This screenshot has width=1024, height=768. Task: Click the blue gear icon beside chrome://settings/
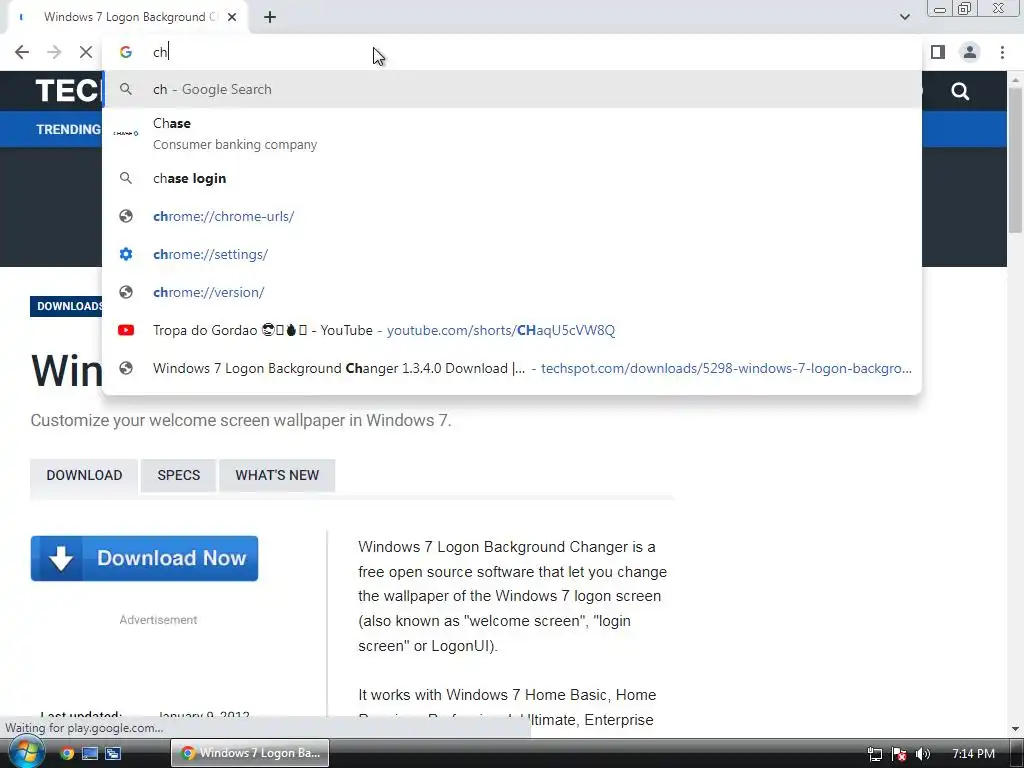click(126, 254)
